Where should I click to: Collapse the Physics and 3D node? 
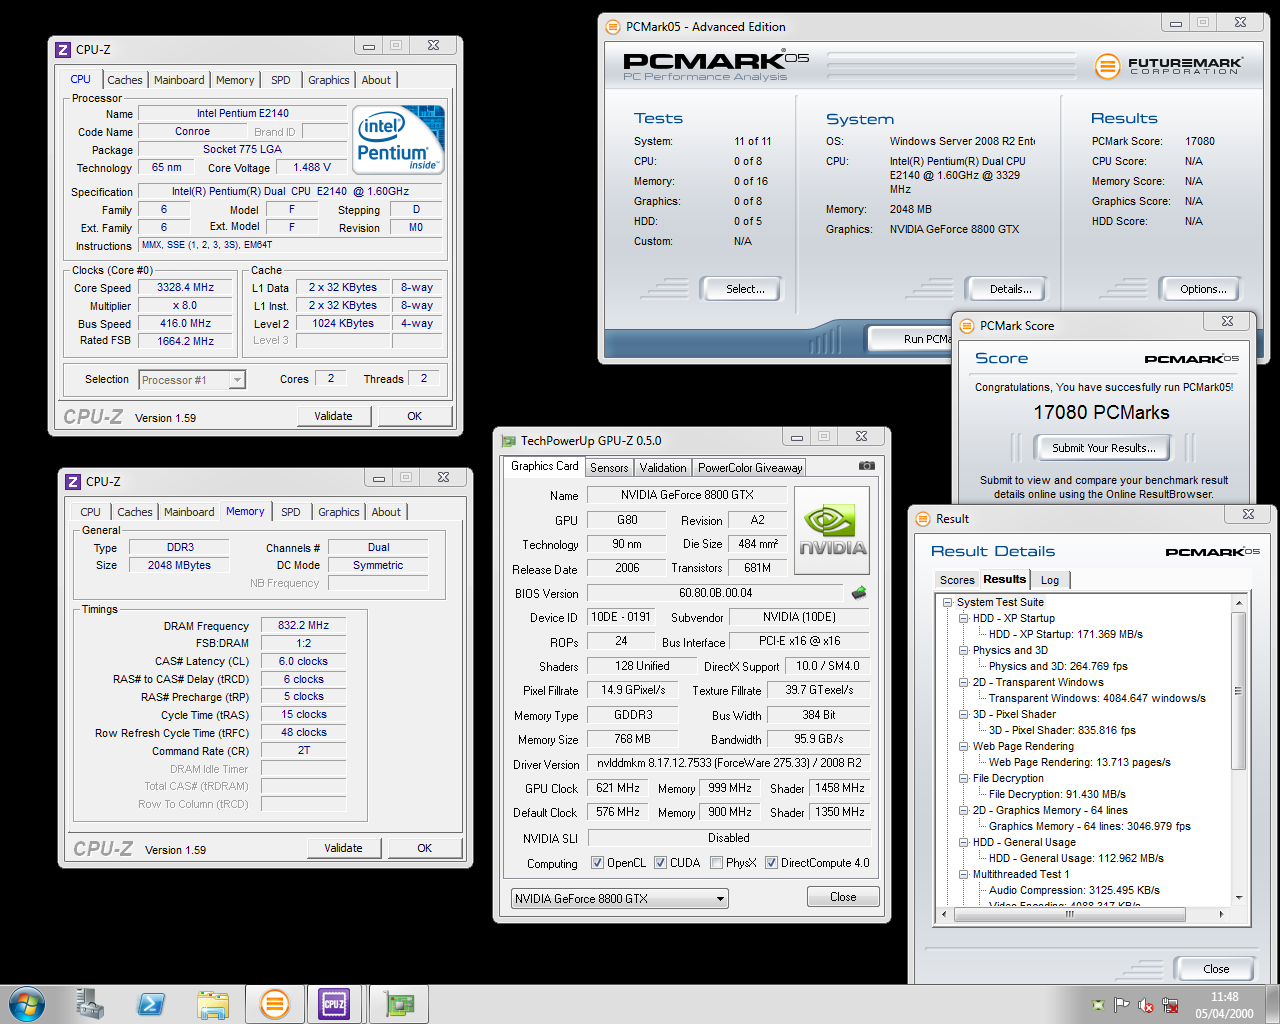point(963,650)
